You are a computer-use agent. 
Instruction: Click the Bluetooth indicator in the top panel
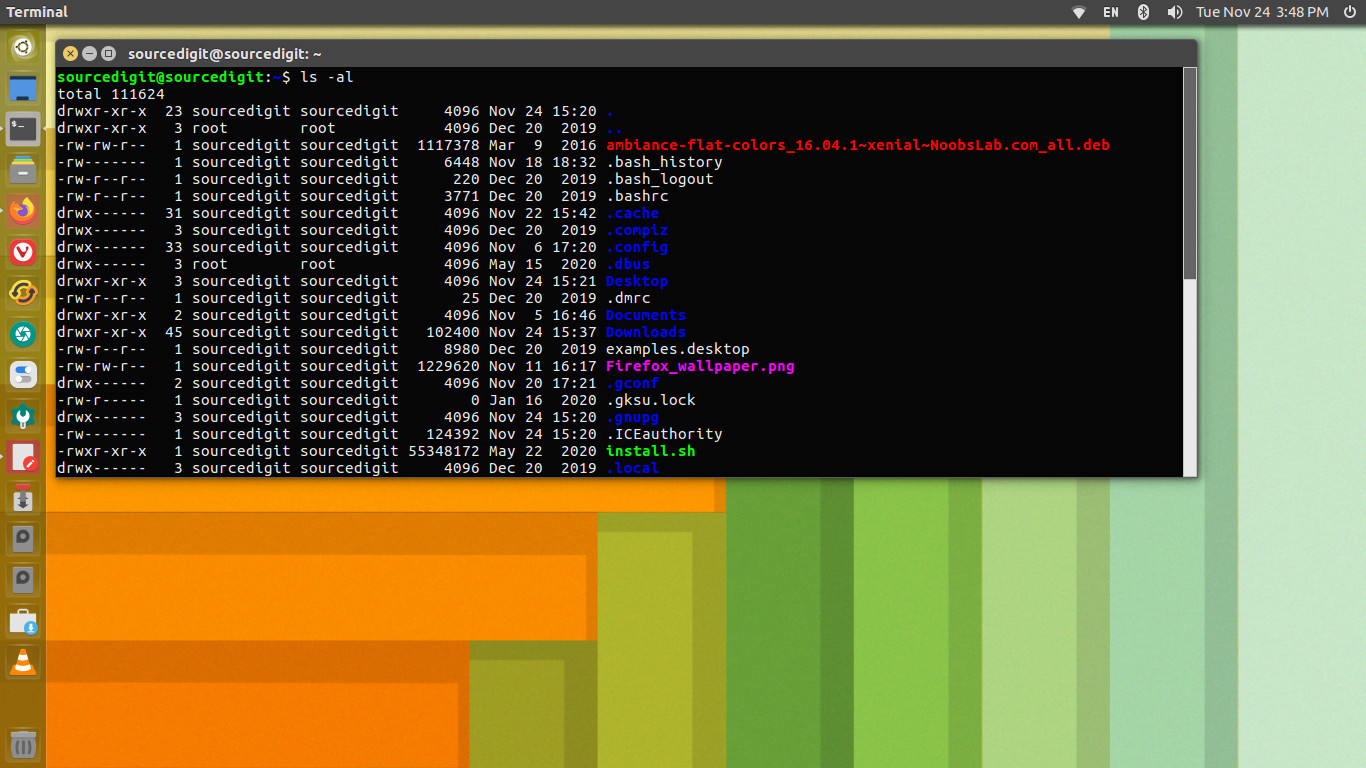(1142, 12)
